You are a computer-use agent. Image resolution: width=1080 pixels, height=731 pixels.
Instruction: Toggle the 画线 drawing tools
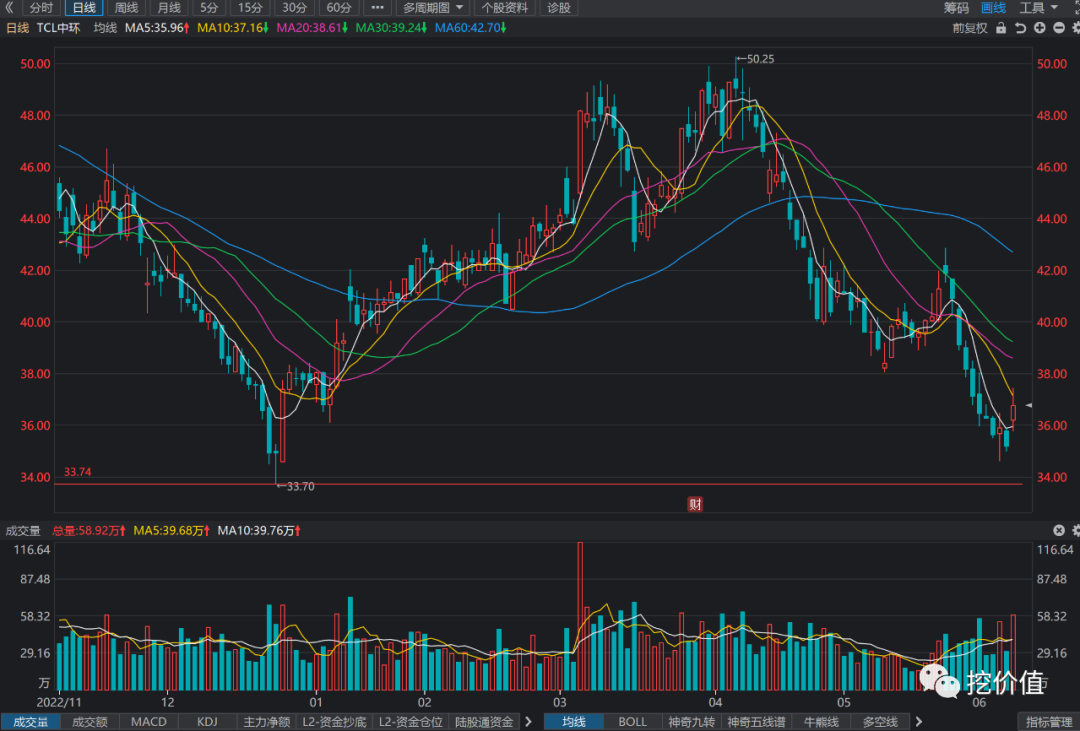tap(993, 8)
